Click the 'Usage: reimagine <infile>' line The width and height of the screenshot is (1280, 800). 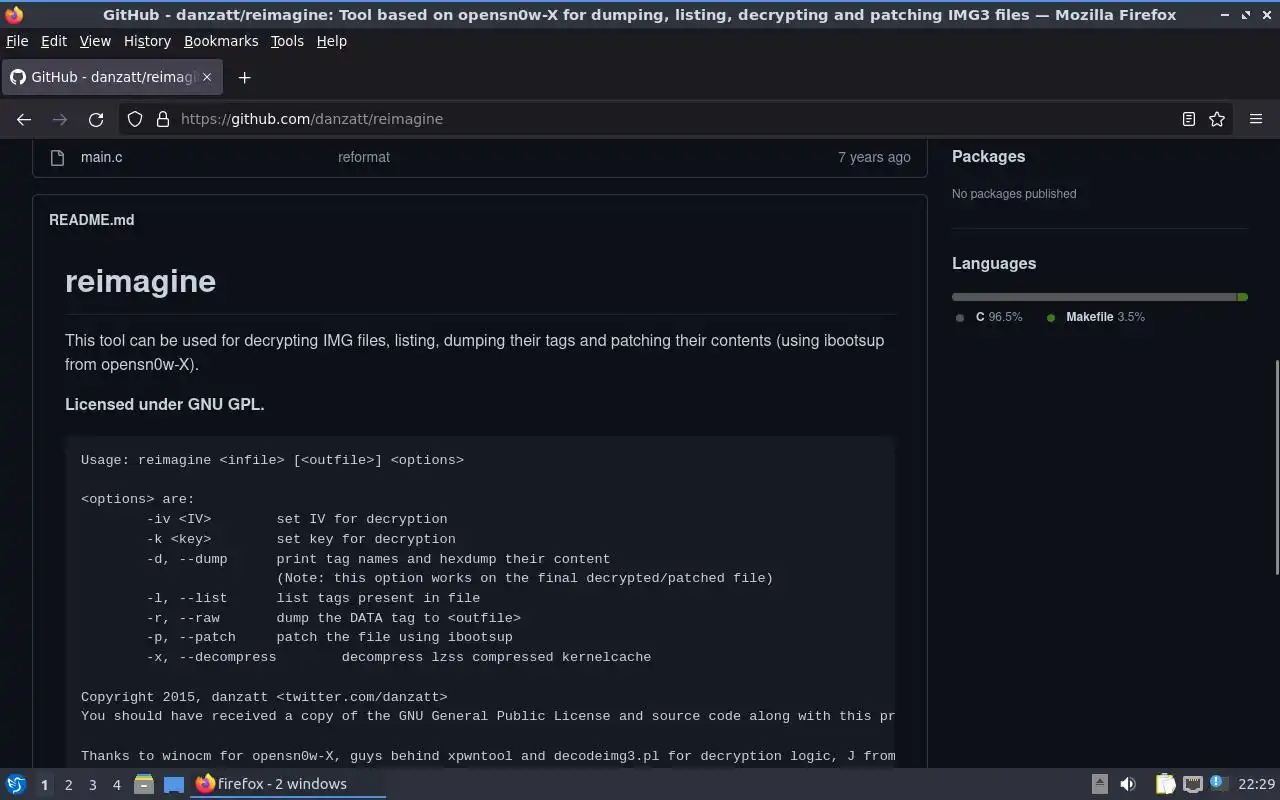pyautogui.click(x=272, y=460)
